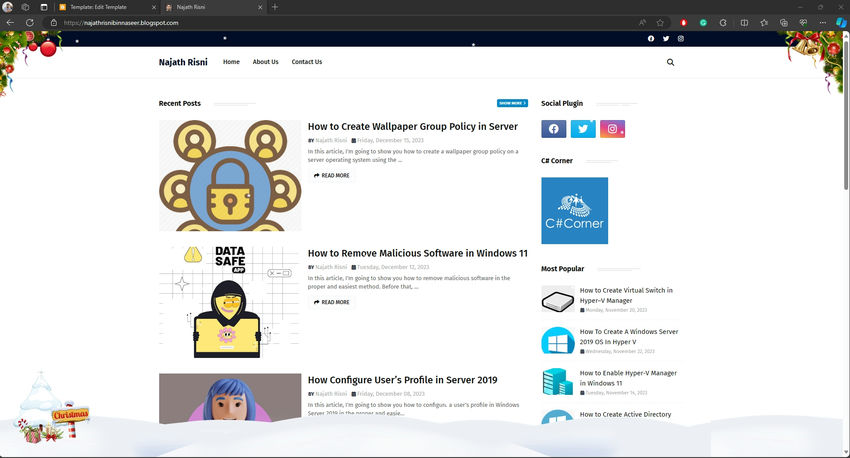Open the Contact Us menu item
The image size is (850, 458).
[x=307, y=62]
